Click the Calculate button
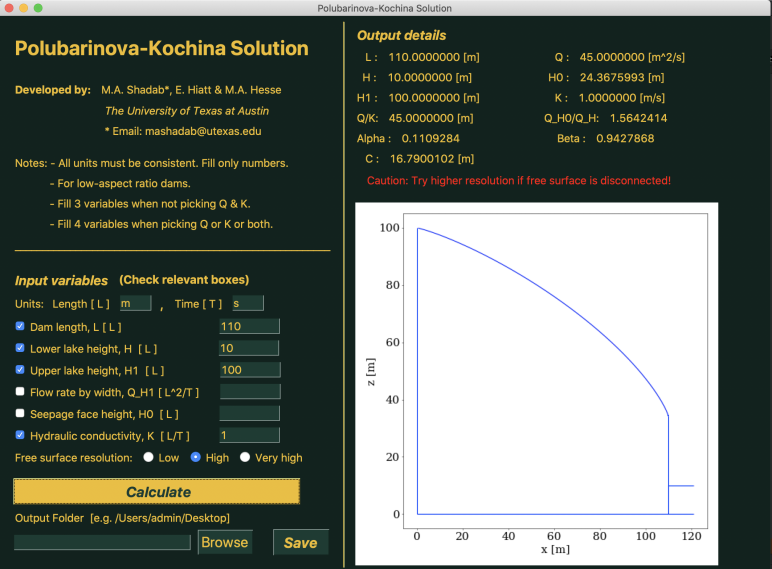The image size is (772, 569). (157, 491)
